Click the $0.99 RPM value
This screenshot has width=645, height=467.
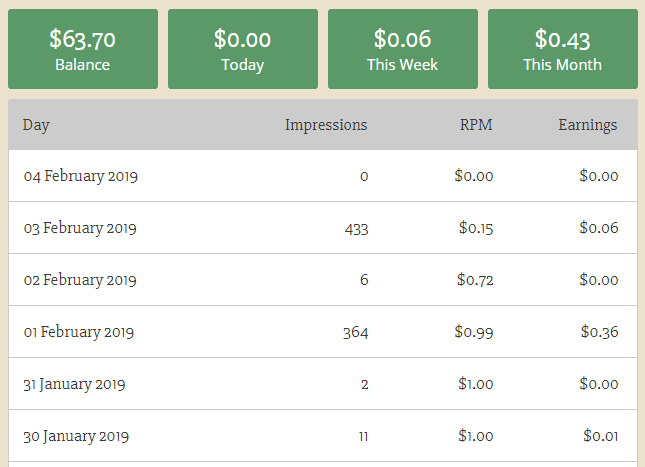click(474, 333)
